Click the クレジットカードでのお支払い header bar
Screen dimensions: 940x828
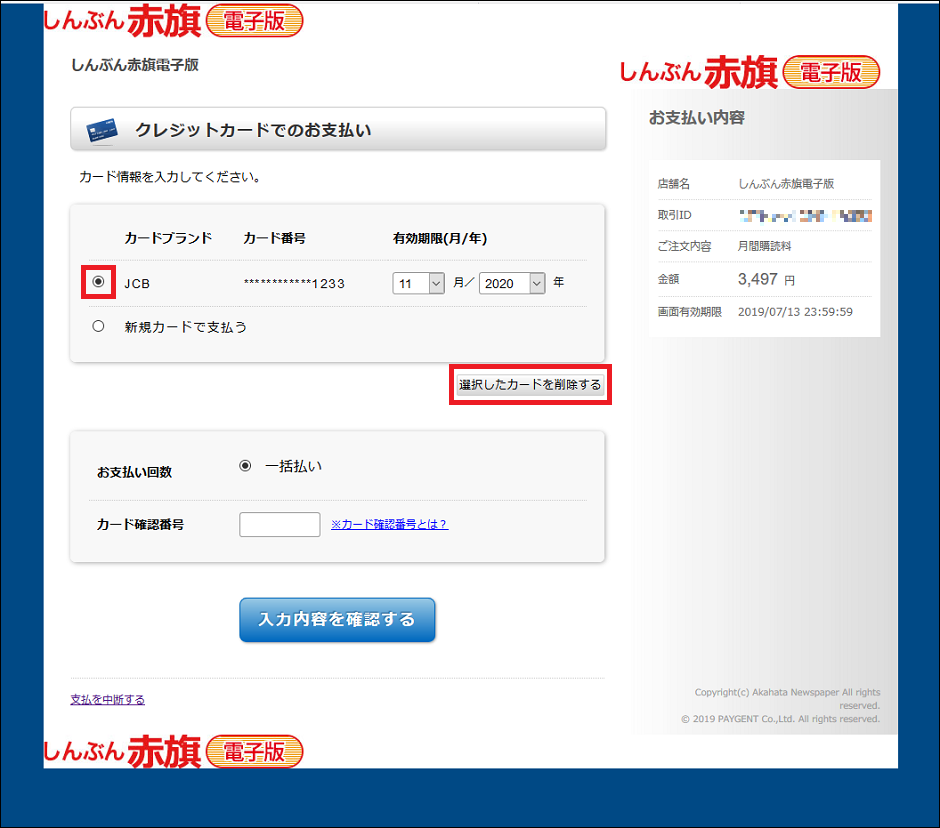pos(338,130)
